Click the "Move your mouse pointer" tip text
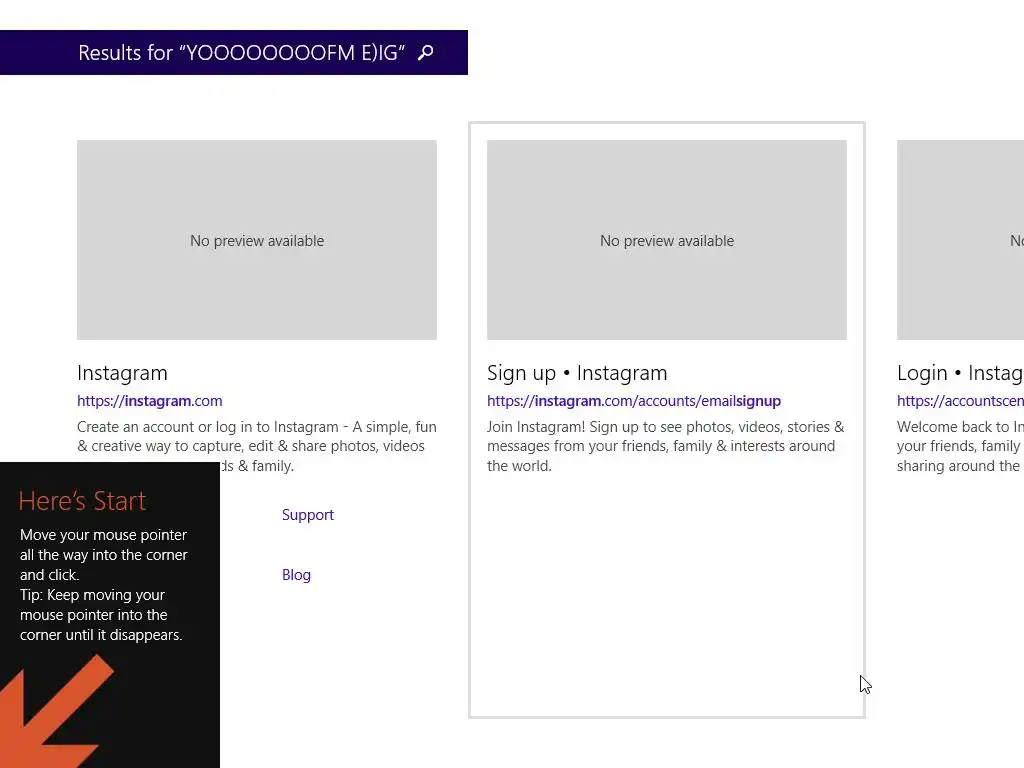The image size is (1024, 768). coord(103,554)
